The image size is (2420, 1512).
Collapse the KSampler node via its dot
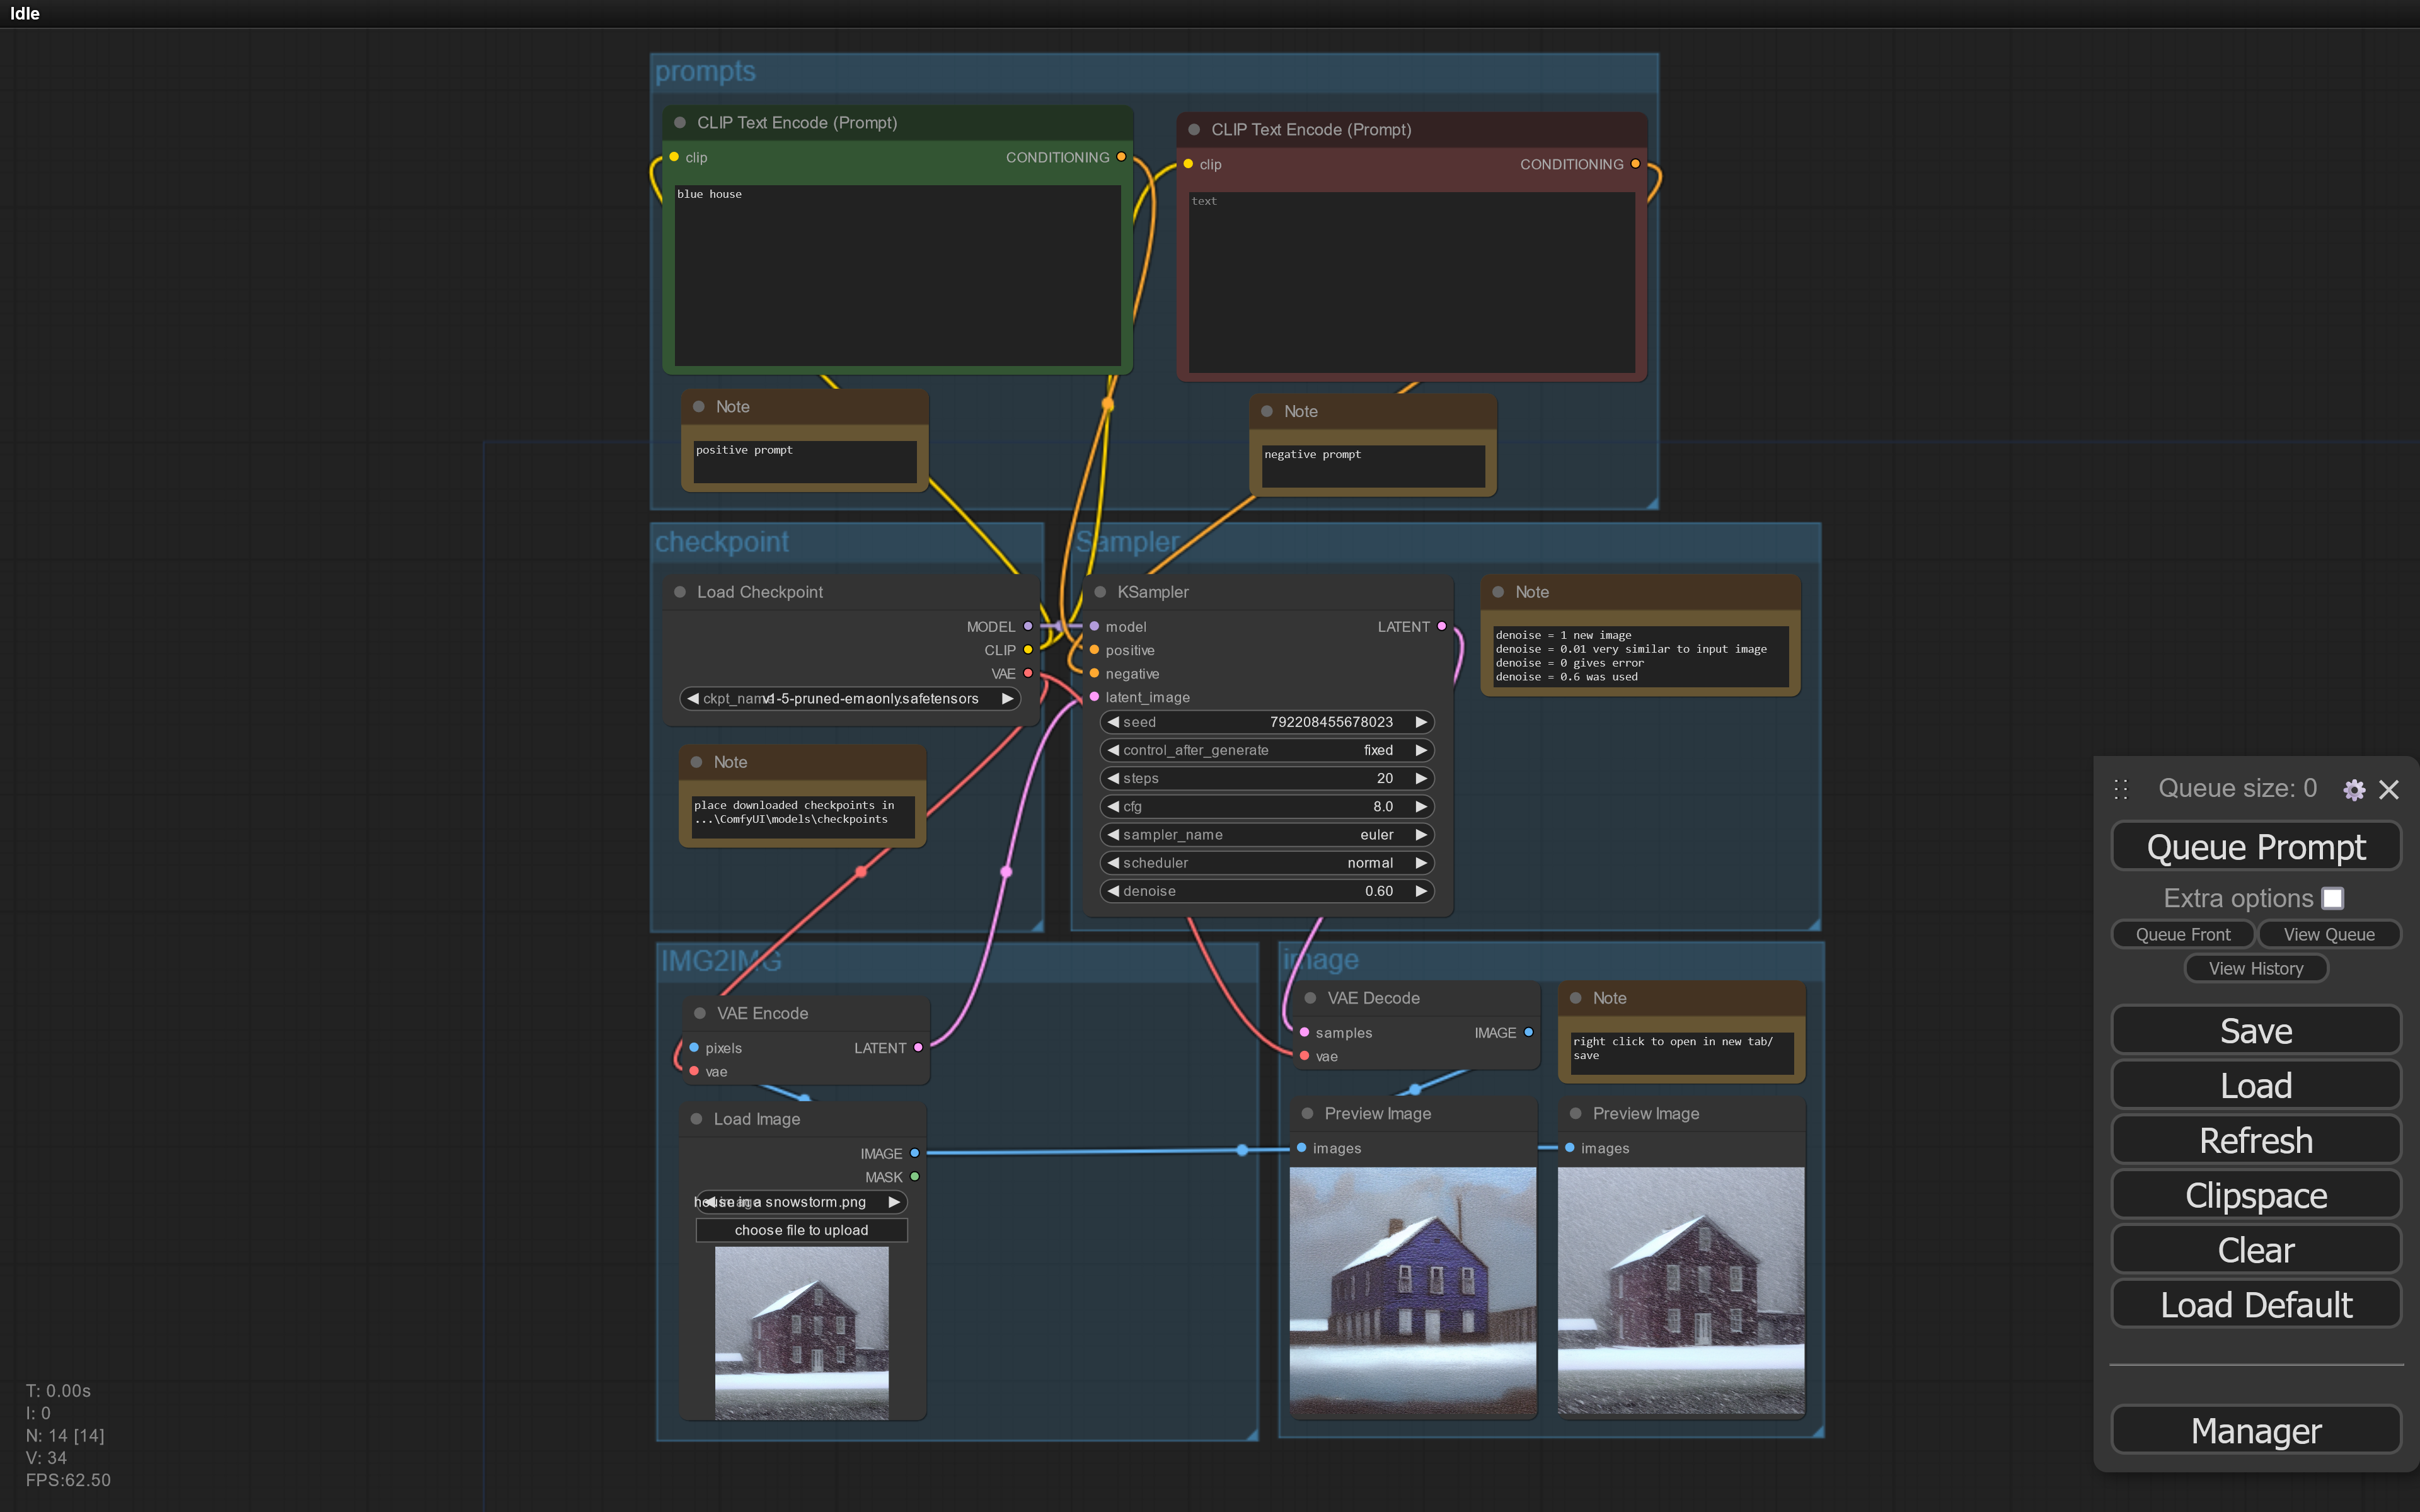click(x=1100, y=592)
